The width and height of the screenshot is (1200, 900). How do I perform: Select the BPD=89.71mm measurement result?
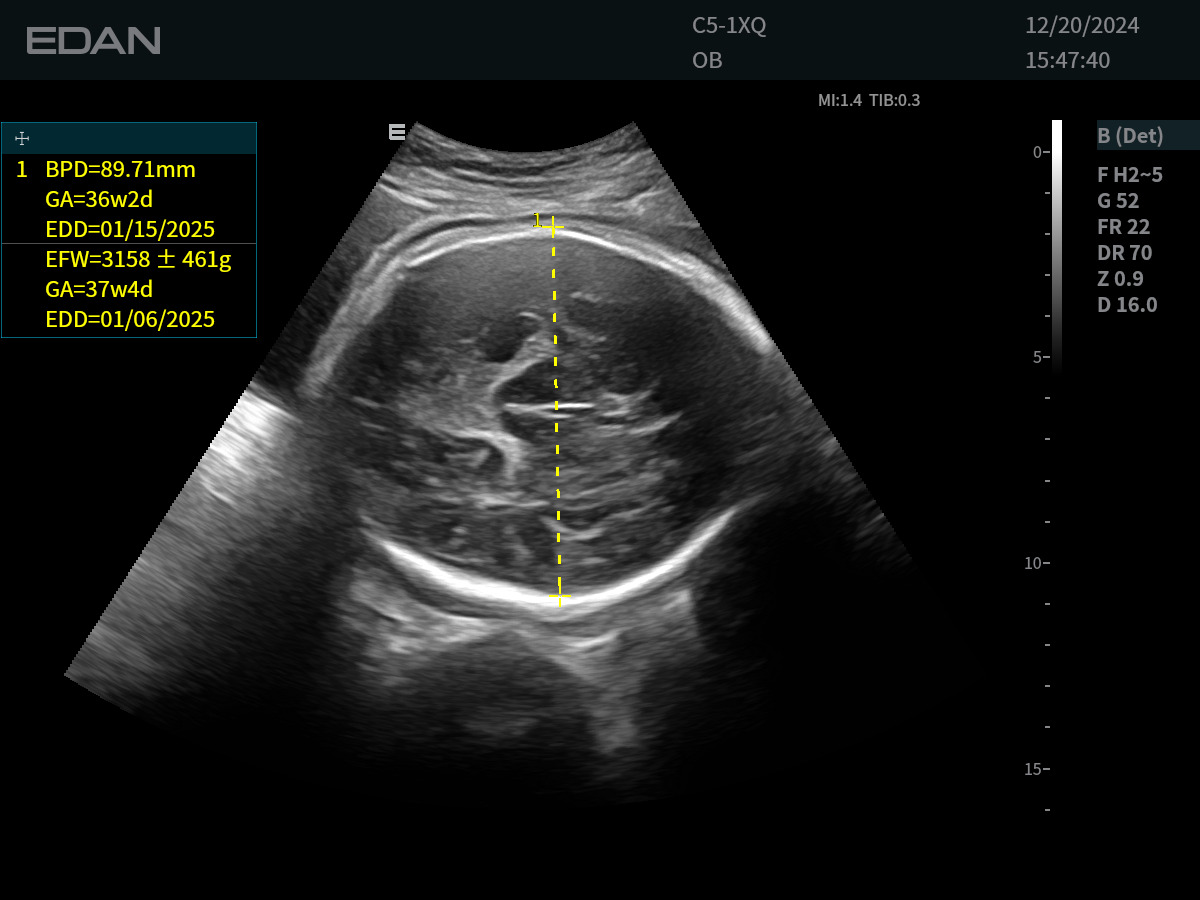click(x=120, y=170)
